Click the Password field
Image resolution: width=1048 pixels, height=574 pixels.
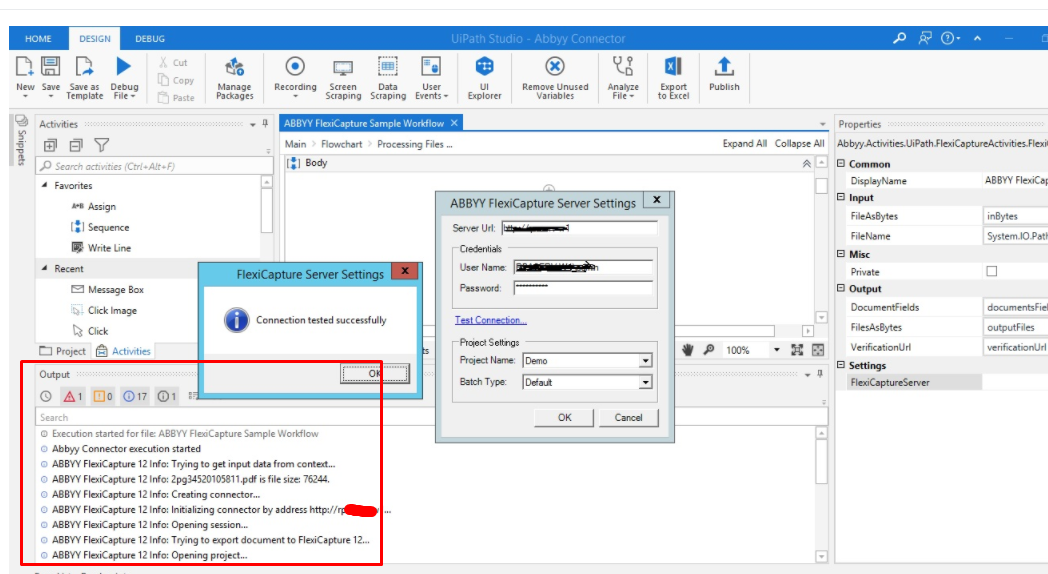tap(583, 288)
